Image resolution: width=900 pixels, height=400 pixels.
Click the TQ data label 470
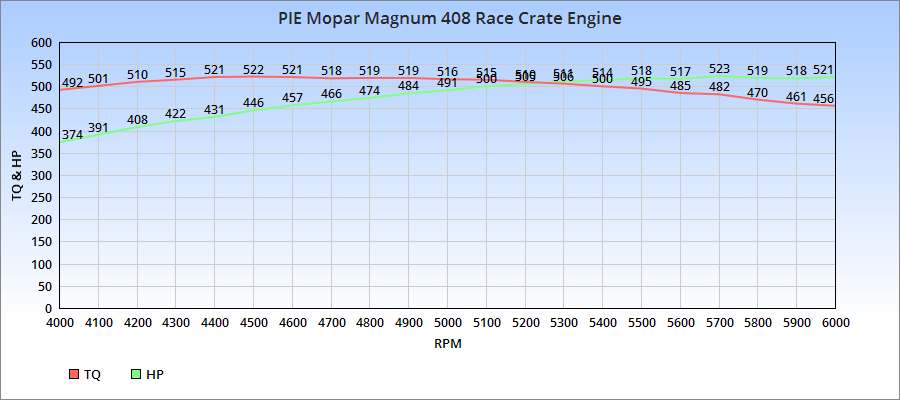click(758, 92)
